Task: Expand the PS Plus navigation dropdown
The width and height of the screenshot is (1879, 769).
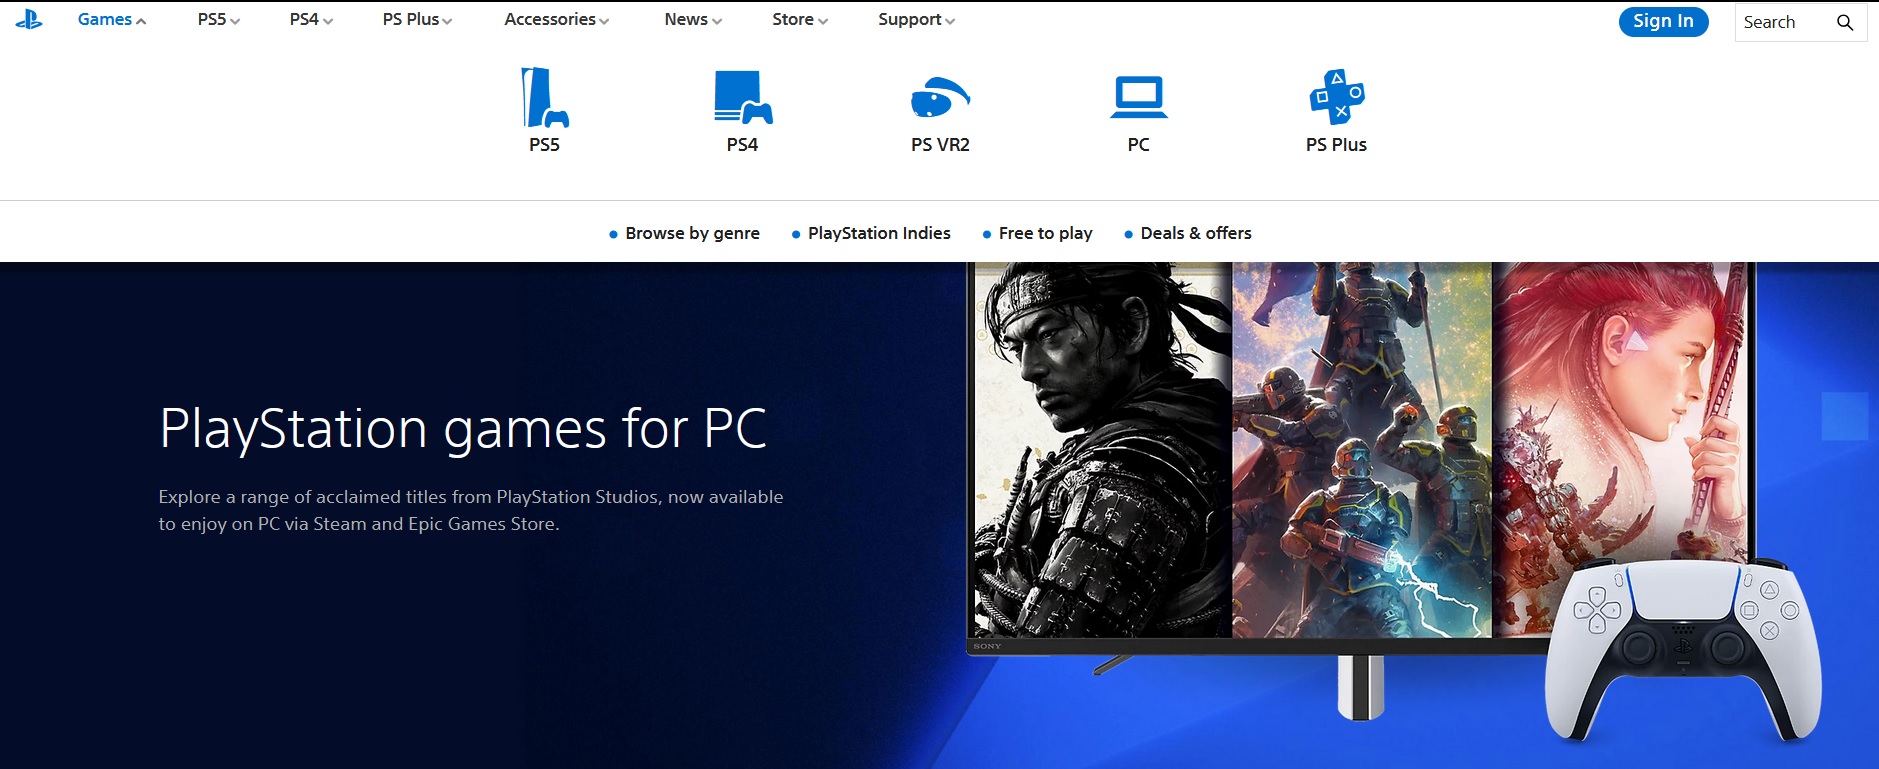Action: click(417, 20)
